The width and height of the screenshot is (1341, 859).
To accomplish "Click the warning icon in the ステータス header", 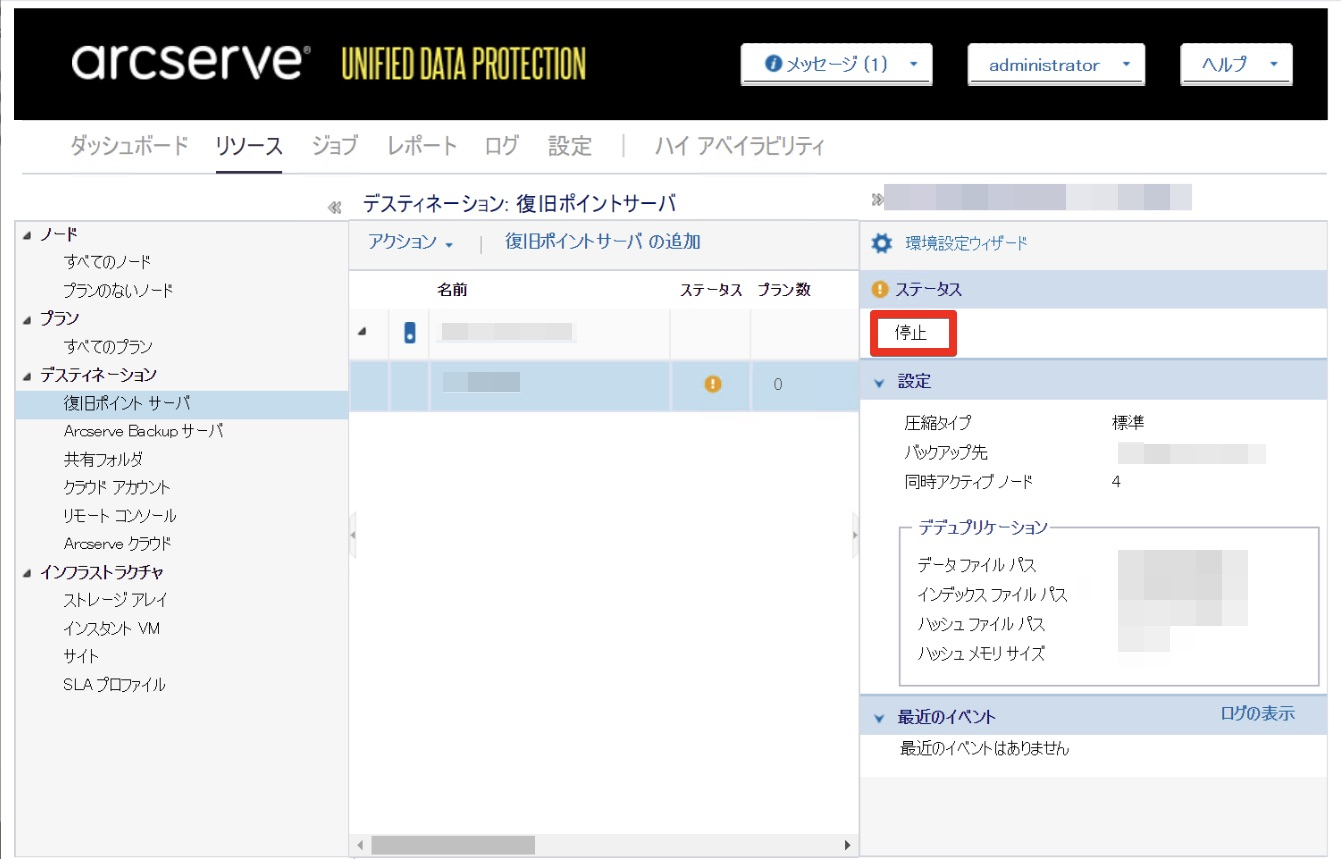I will click(x=880, y=289).
